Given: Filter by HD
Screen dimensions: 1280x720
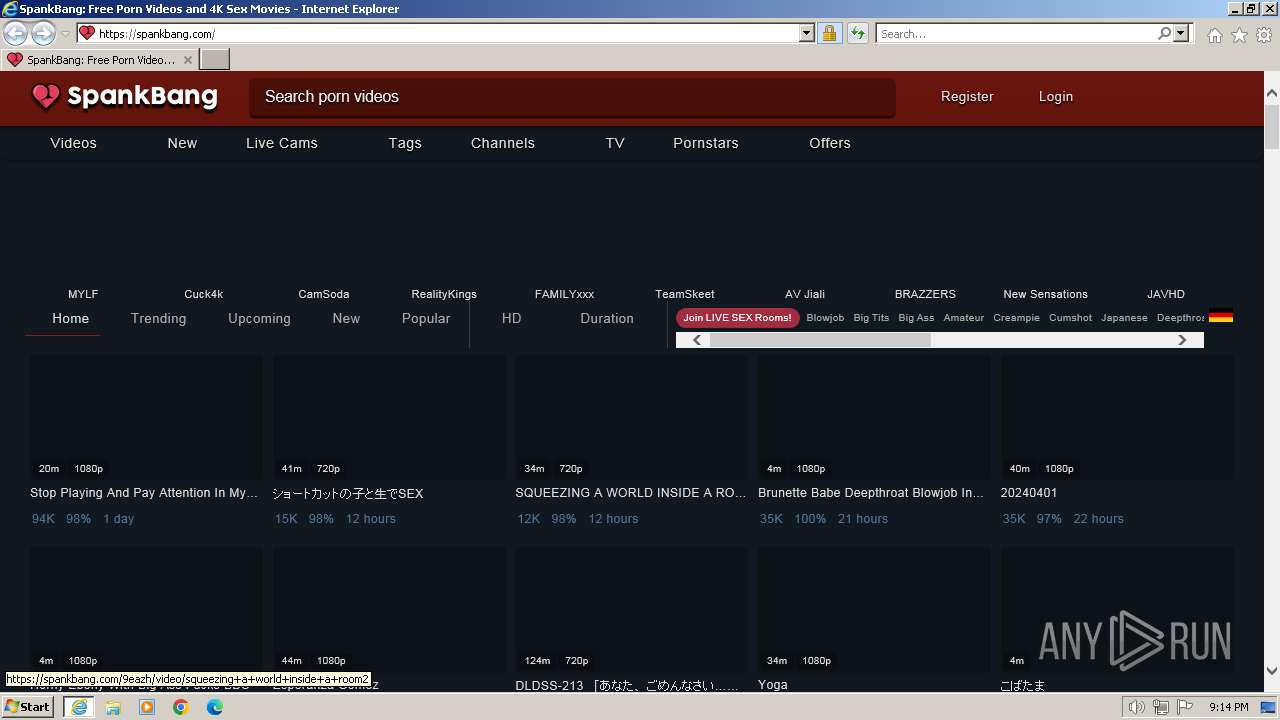Looking at the screenshot, I should [x=511, y=318].
